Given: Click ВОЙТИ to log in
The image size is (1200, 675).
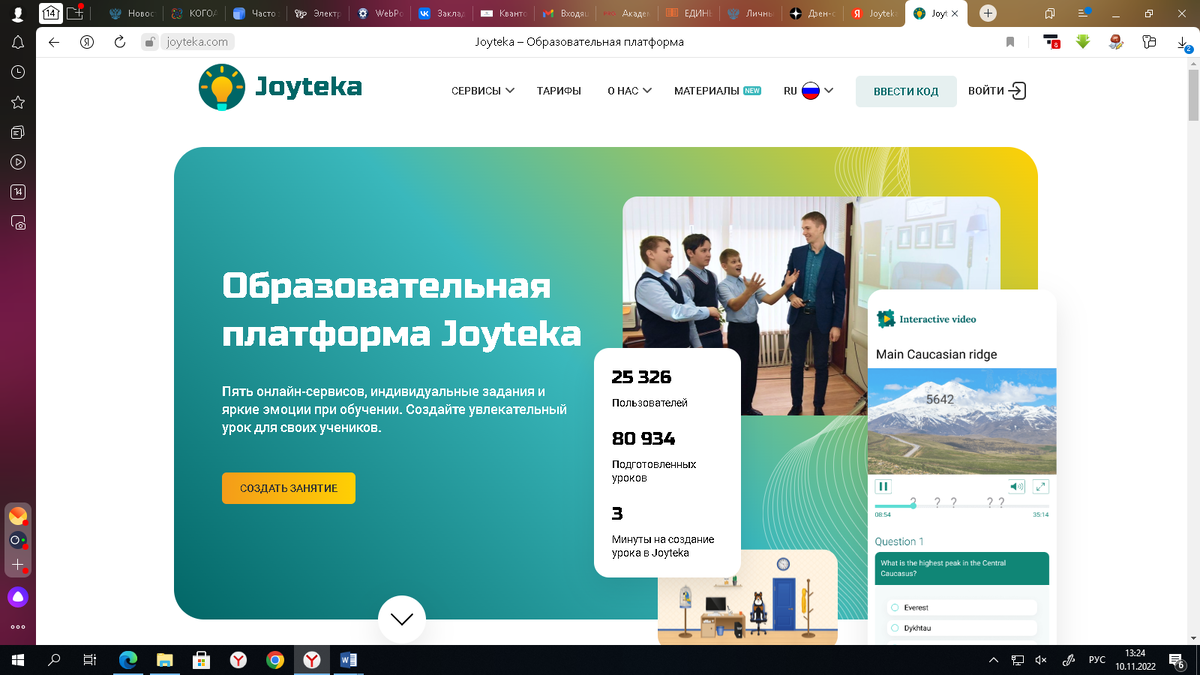Looking at the screenshot, I should (986, 91).
